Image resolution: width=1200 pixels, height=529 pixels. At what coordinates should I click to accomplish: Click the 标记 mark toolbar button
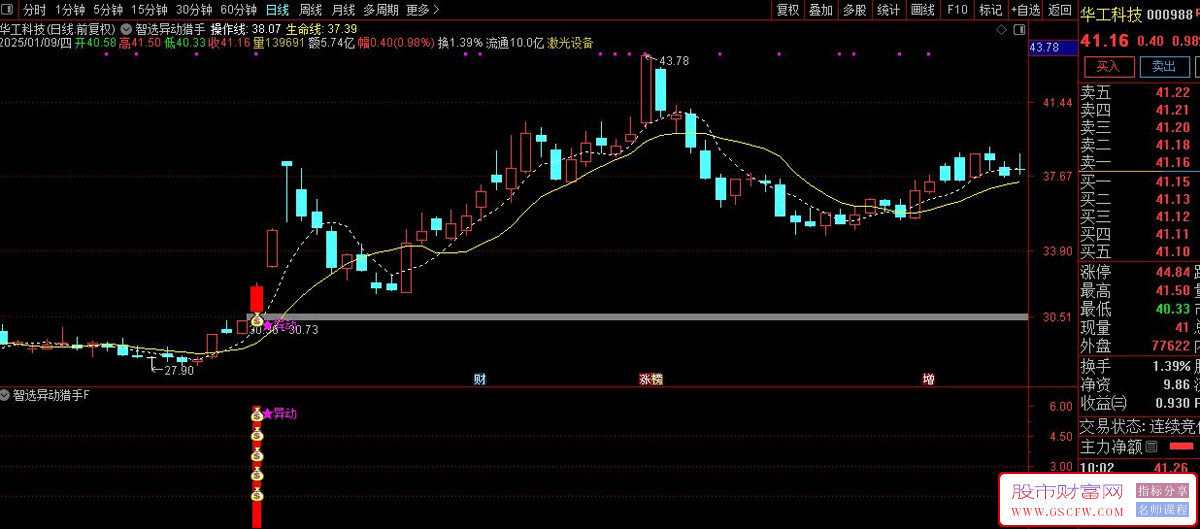click(x=990, y=10)
